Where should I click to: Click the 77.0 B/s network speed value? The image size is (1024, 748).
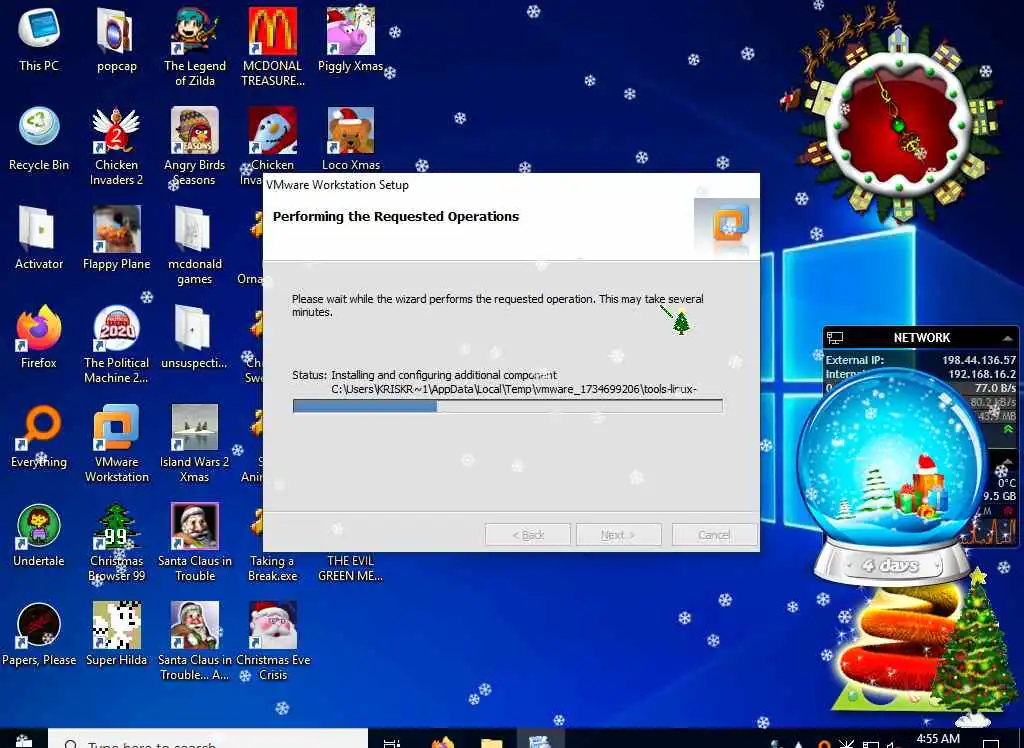pyautogui.click(x=995, y=388)
